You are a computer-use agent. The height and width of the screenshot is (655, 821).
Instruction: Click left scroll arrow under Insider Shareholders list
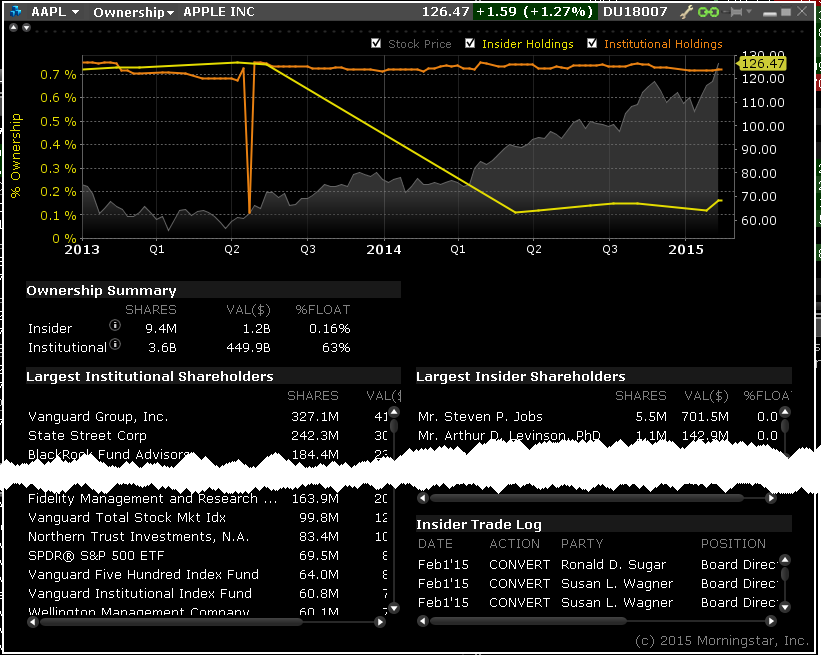[x=423, y=498]
